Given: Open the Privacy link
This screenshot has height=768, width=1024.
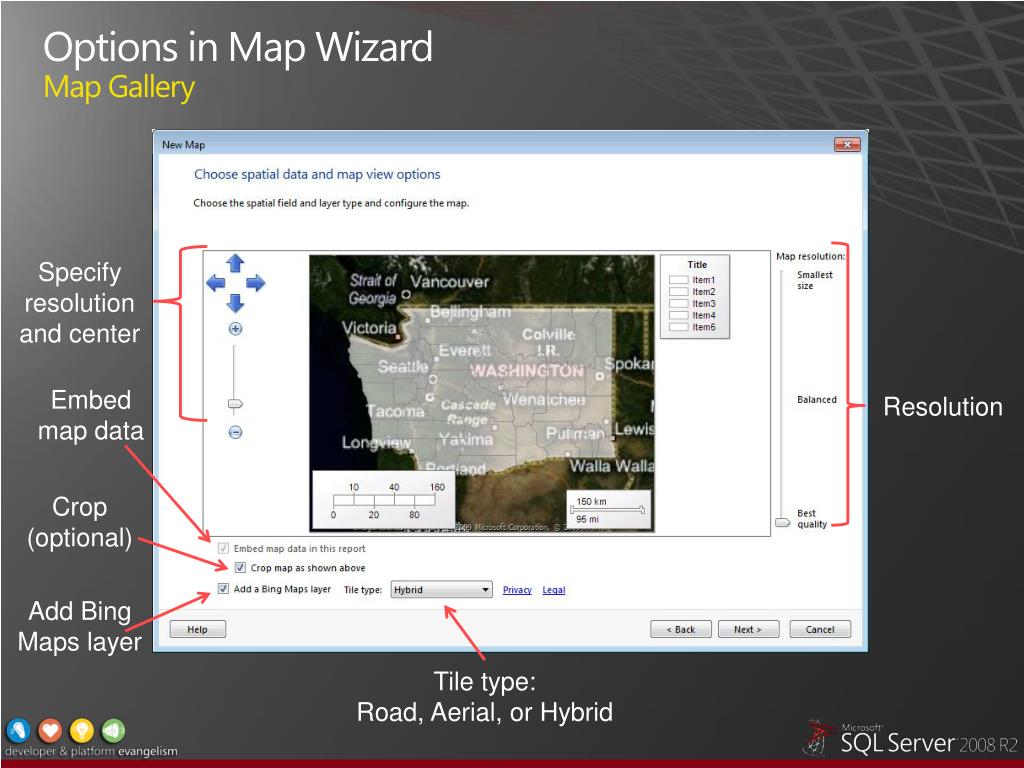Looking at the screenshot, I should pyautogui.click(x=517, y=590).
